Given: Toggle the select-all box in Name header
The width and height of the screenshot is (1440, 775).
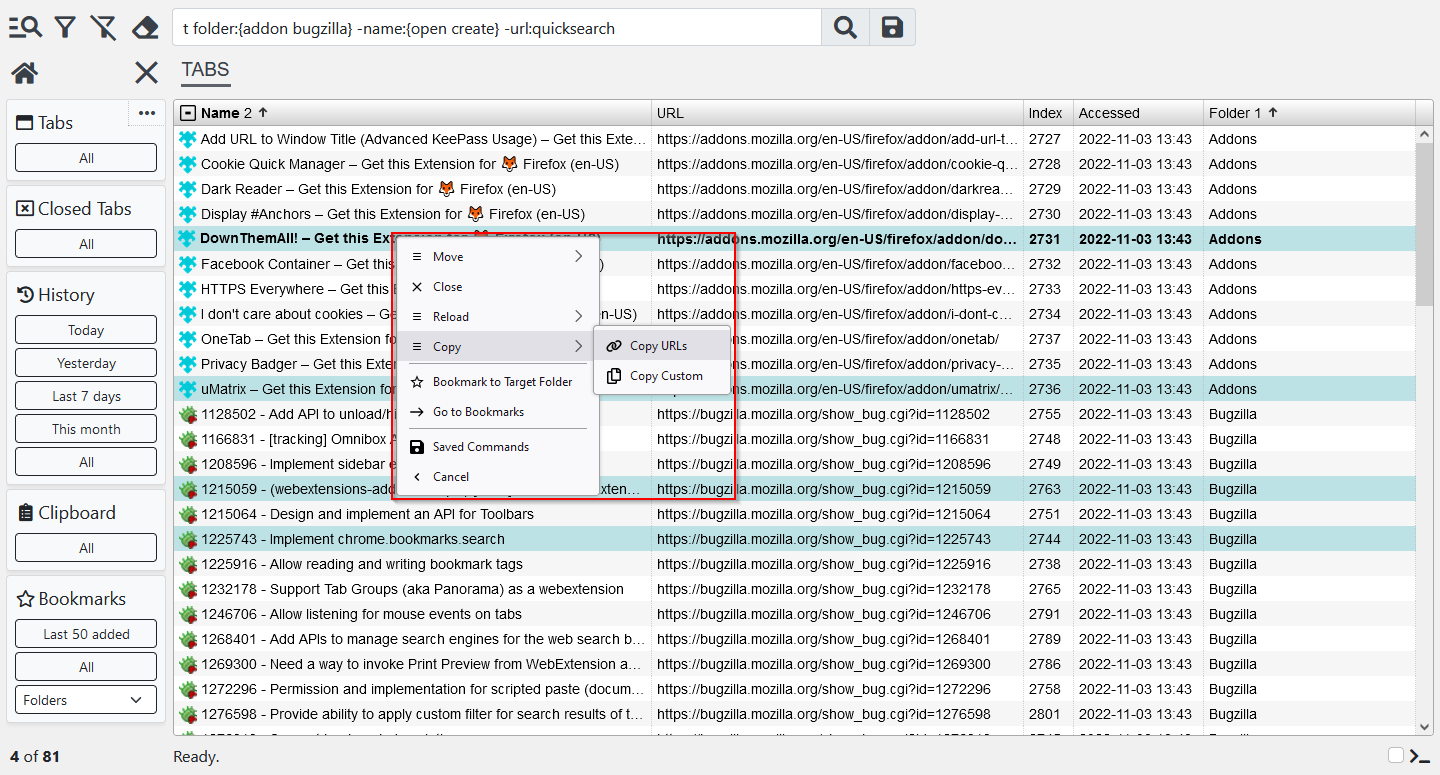Looking at the screenshot, I should pos(187,113).
